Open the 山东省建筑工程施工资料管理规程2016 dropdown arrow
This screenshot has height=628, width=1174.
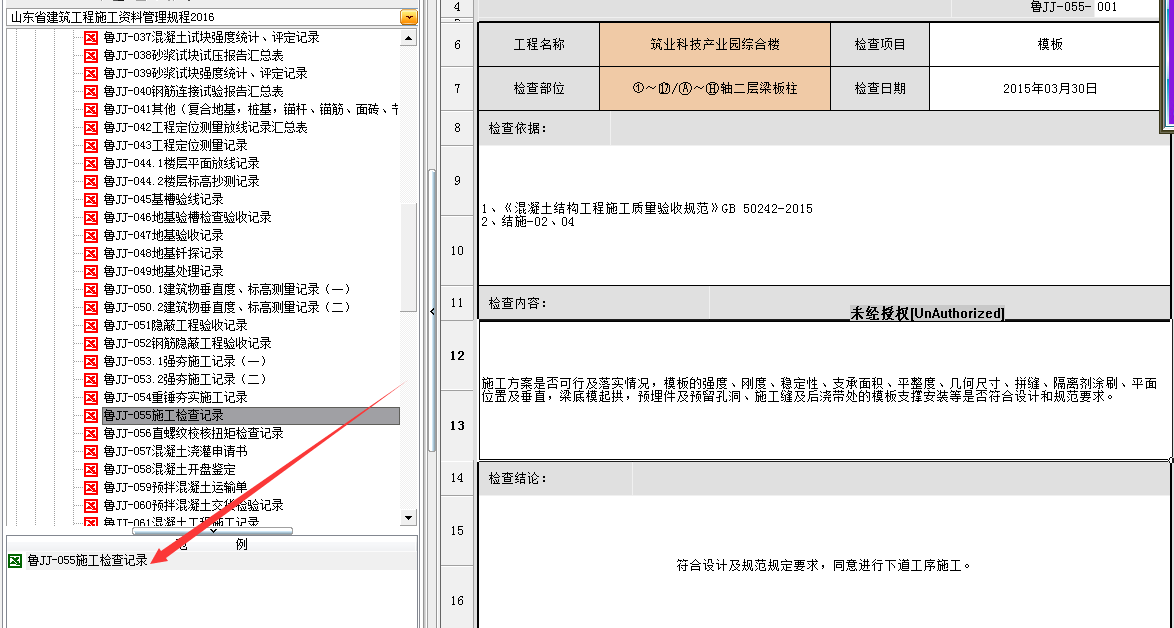(x=408, y=17)
